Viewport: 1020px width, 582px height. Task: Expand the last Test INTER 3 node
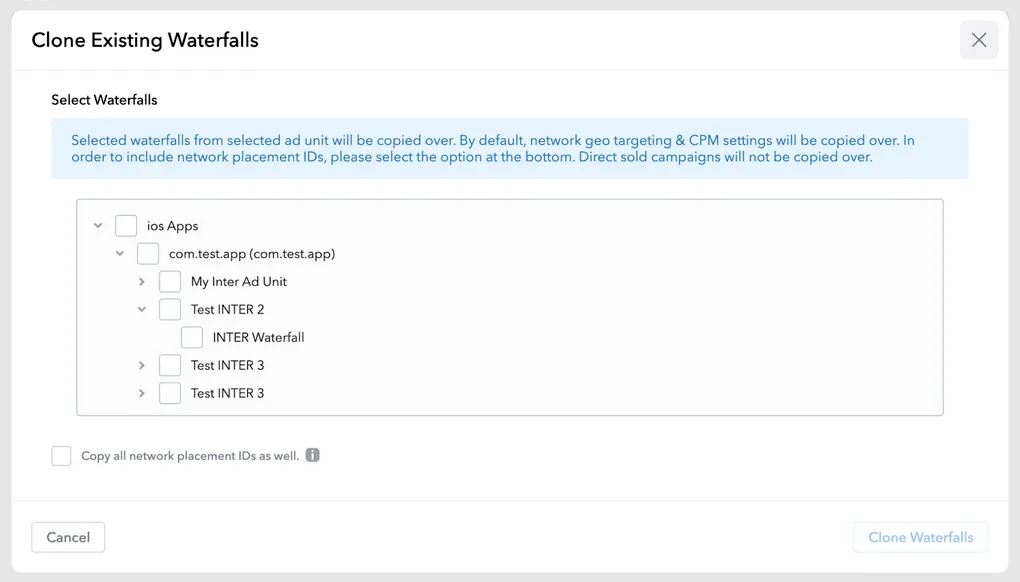pos(142,394)
